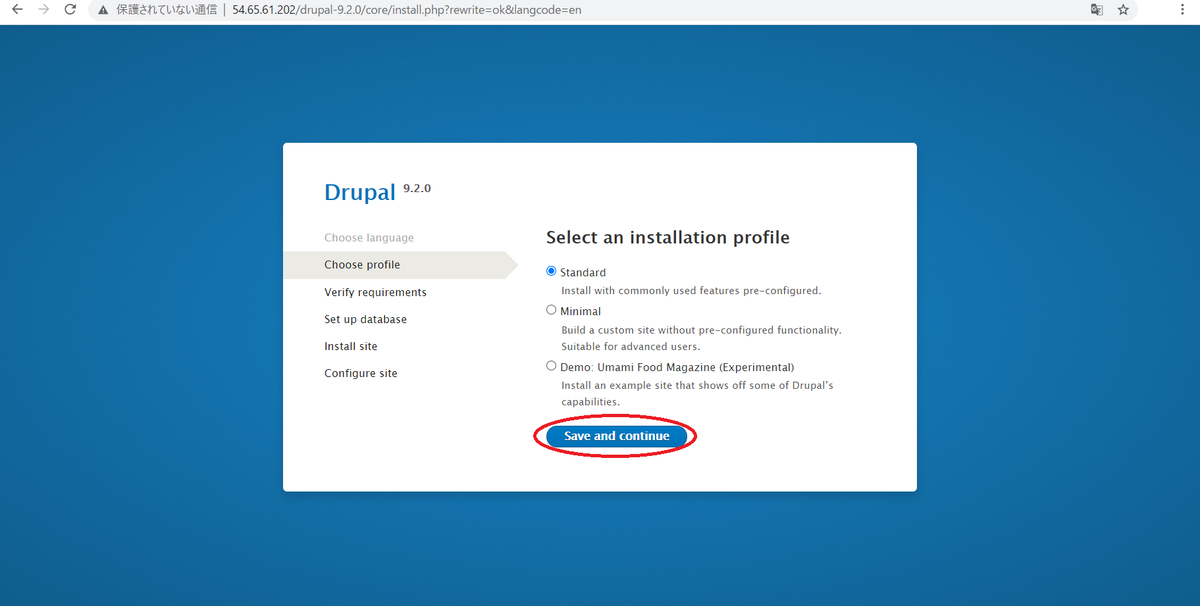The height and width of the screenshot is (606, 1200).
Task: Click the Choose language step
Action: [368, 238]
